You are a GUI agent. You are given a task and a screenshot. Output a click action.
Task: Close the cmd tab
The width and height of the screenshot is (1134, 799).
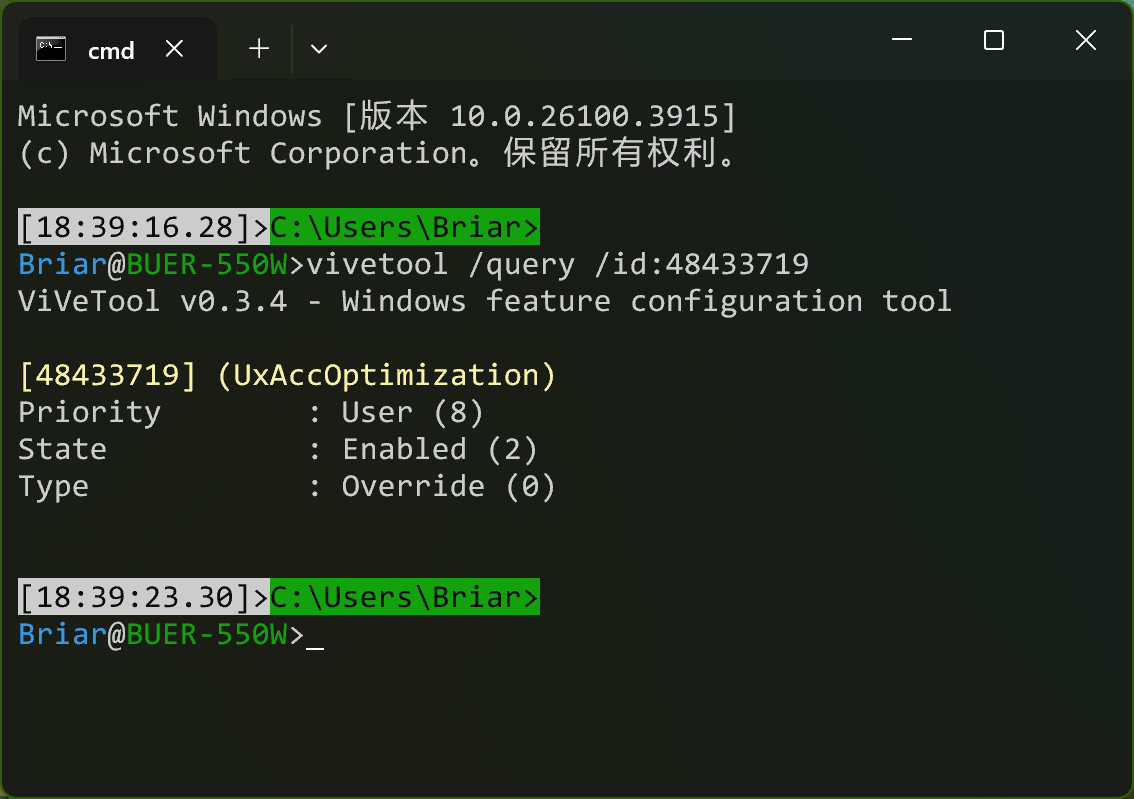174,49
